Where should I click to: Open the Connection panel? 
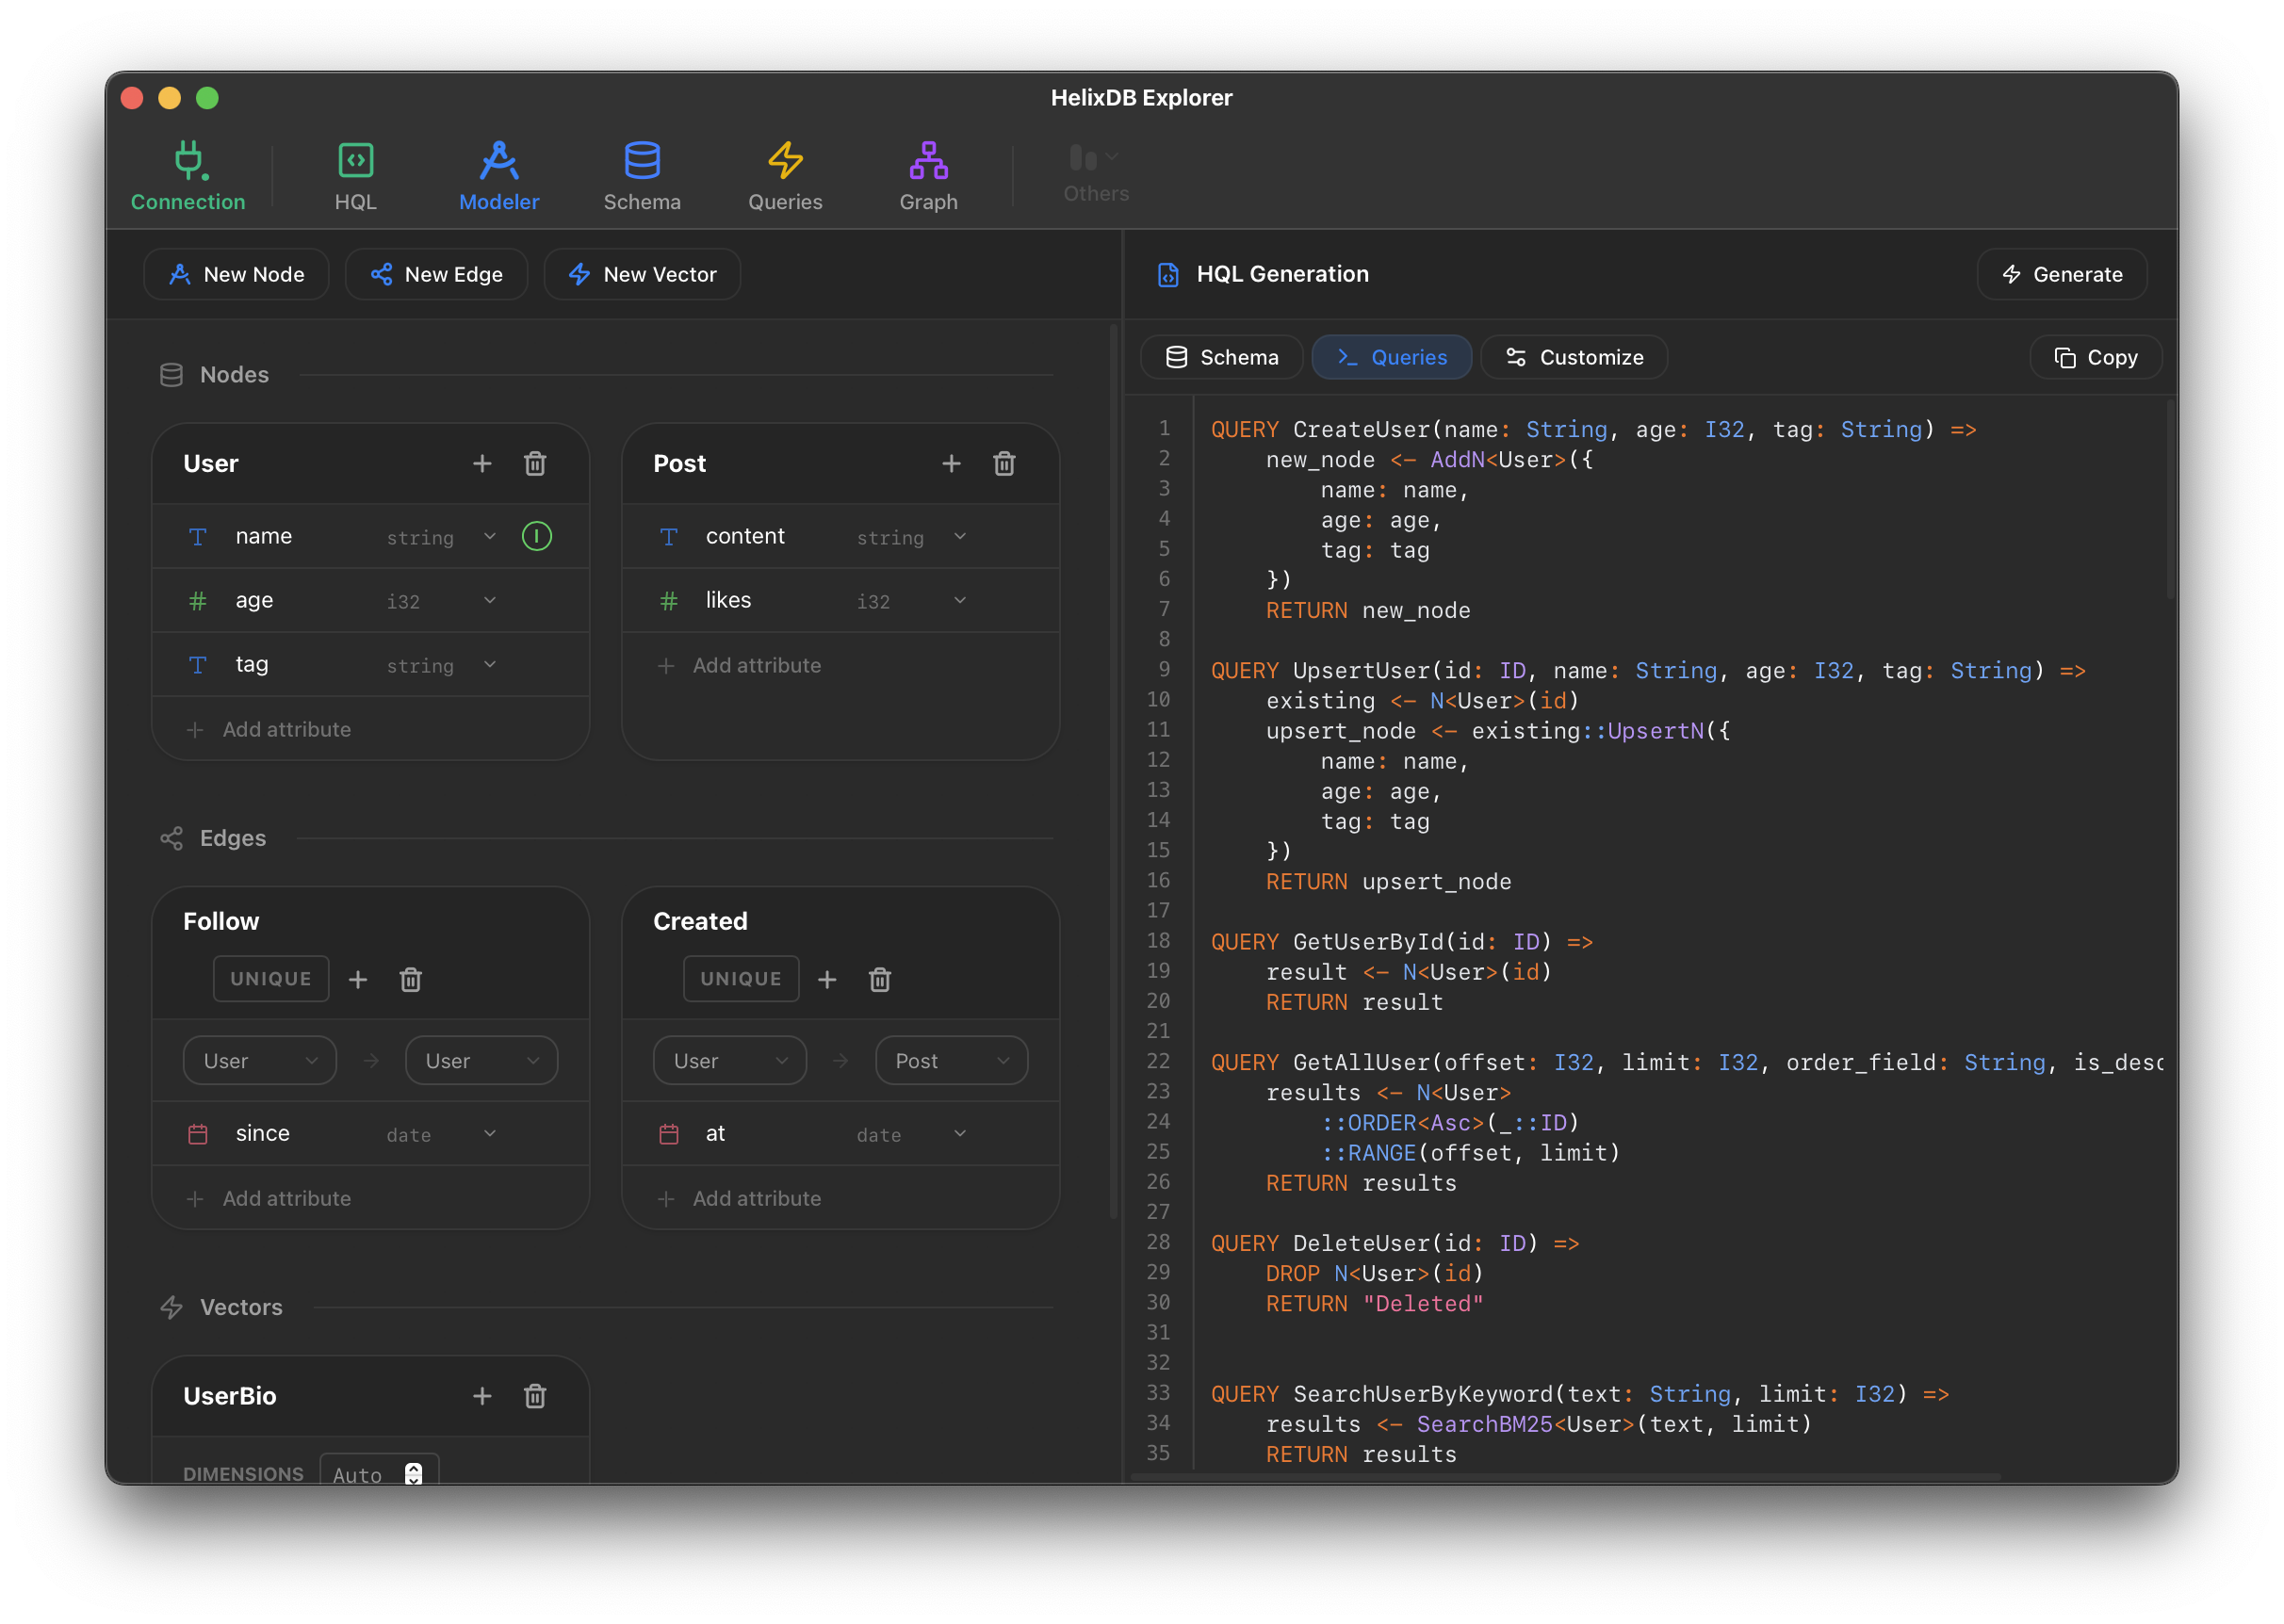188,176
